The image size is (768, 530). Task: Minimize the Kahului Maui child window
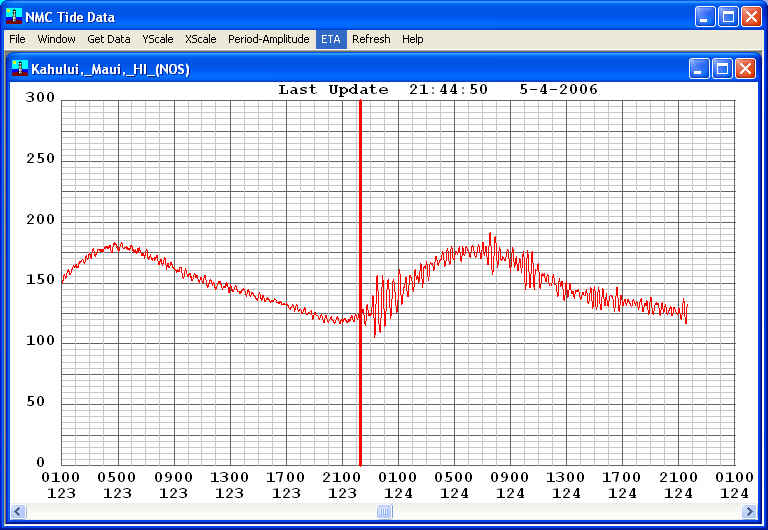coord(699,69)
